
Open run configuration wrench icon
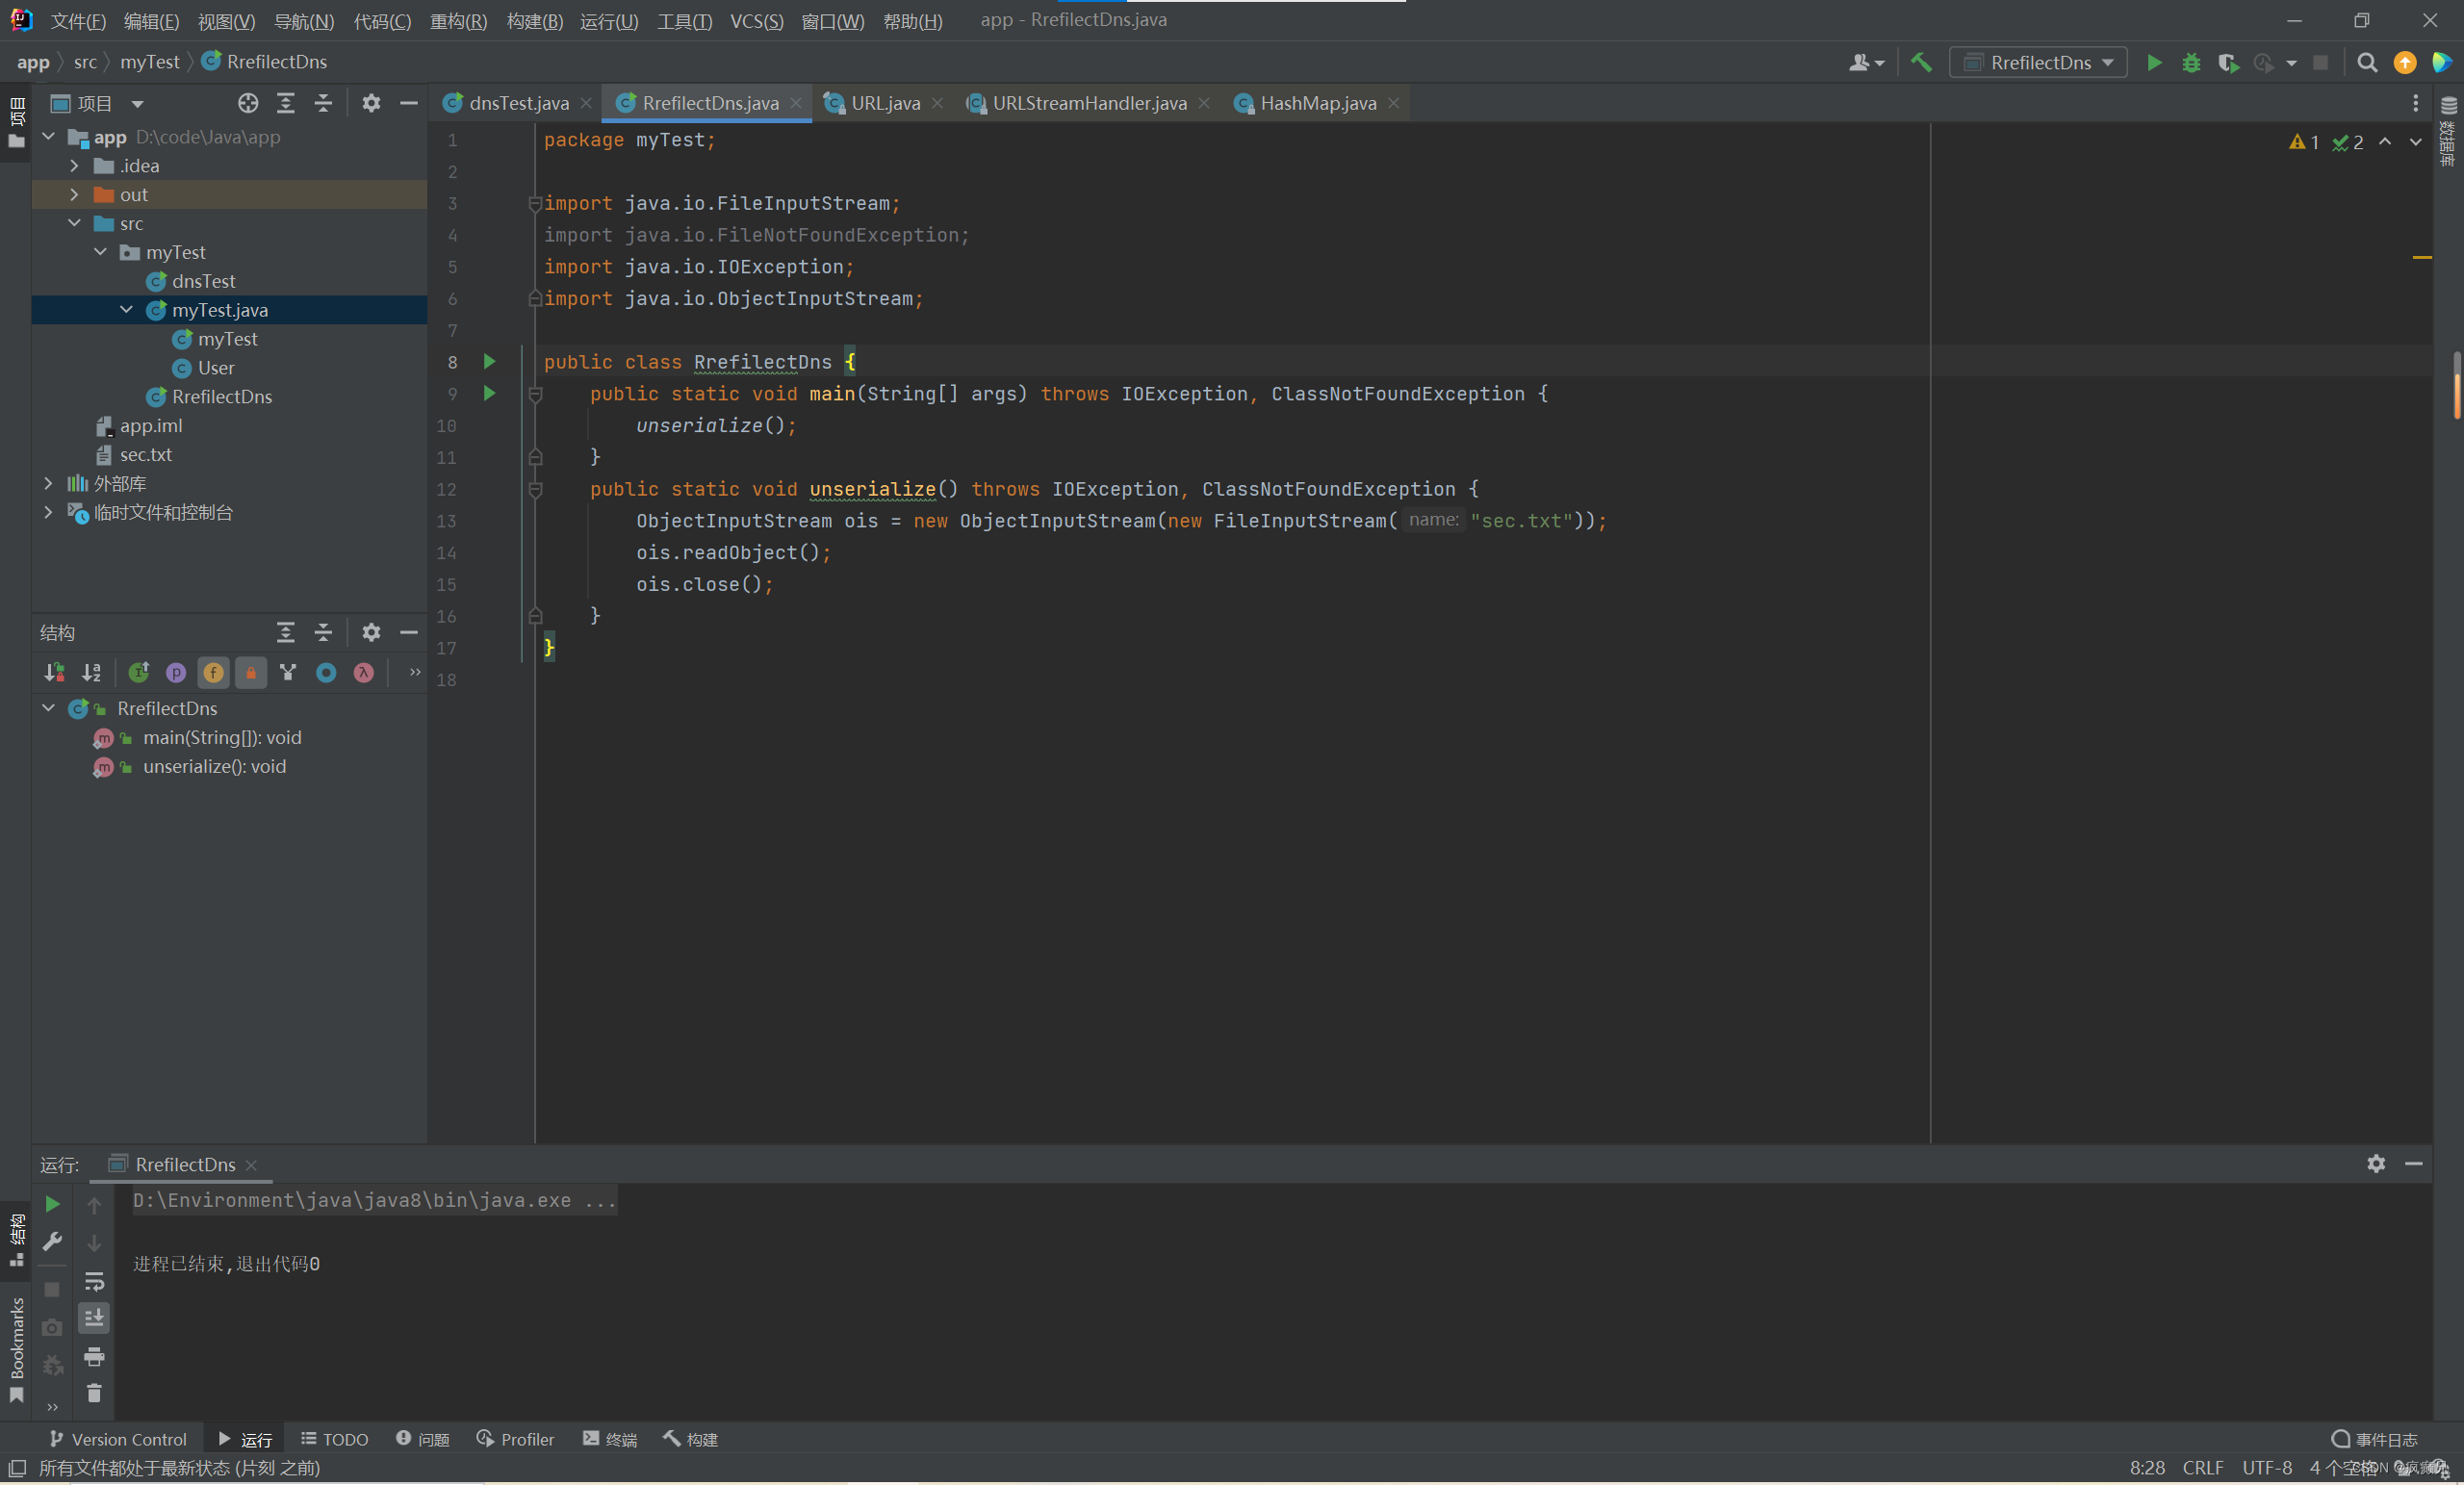[52, 1242]
